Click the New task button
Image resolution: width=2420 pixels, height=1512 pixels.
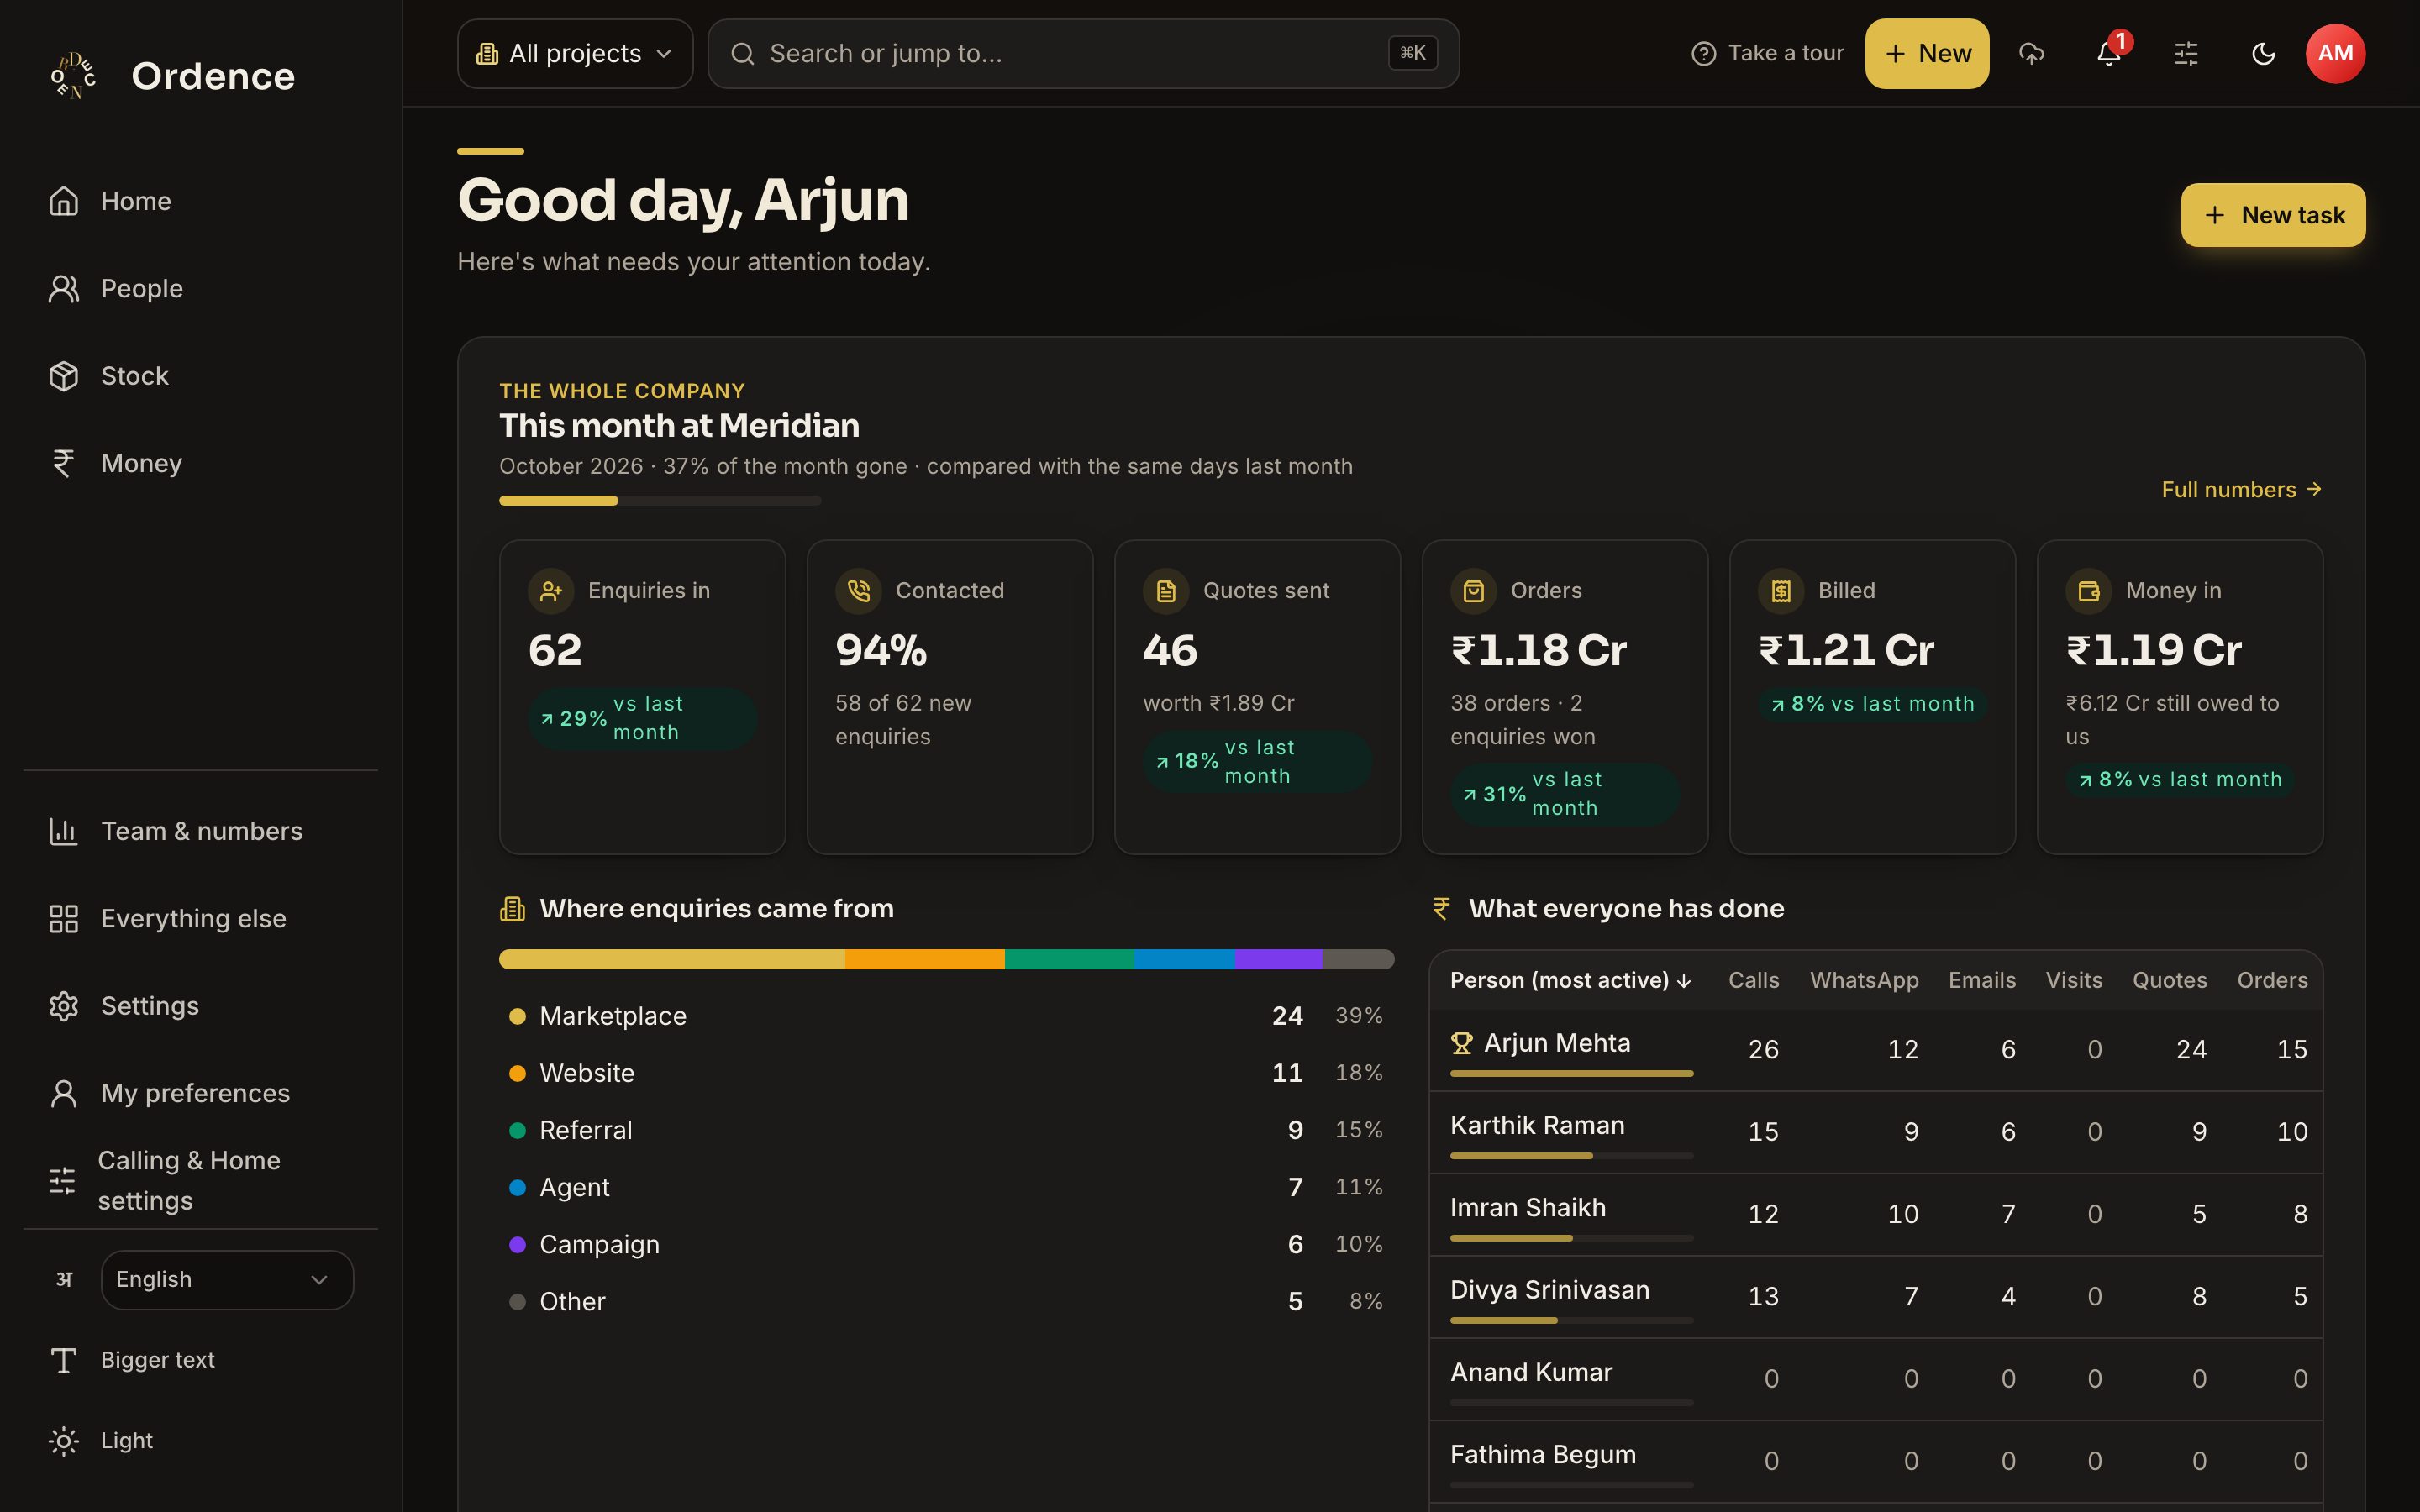[2272, 215]
